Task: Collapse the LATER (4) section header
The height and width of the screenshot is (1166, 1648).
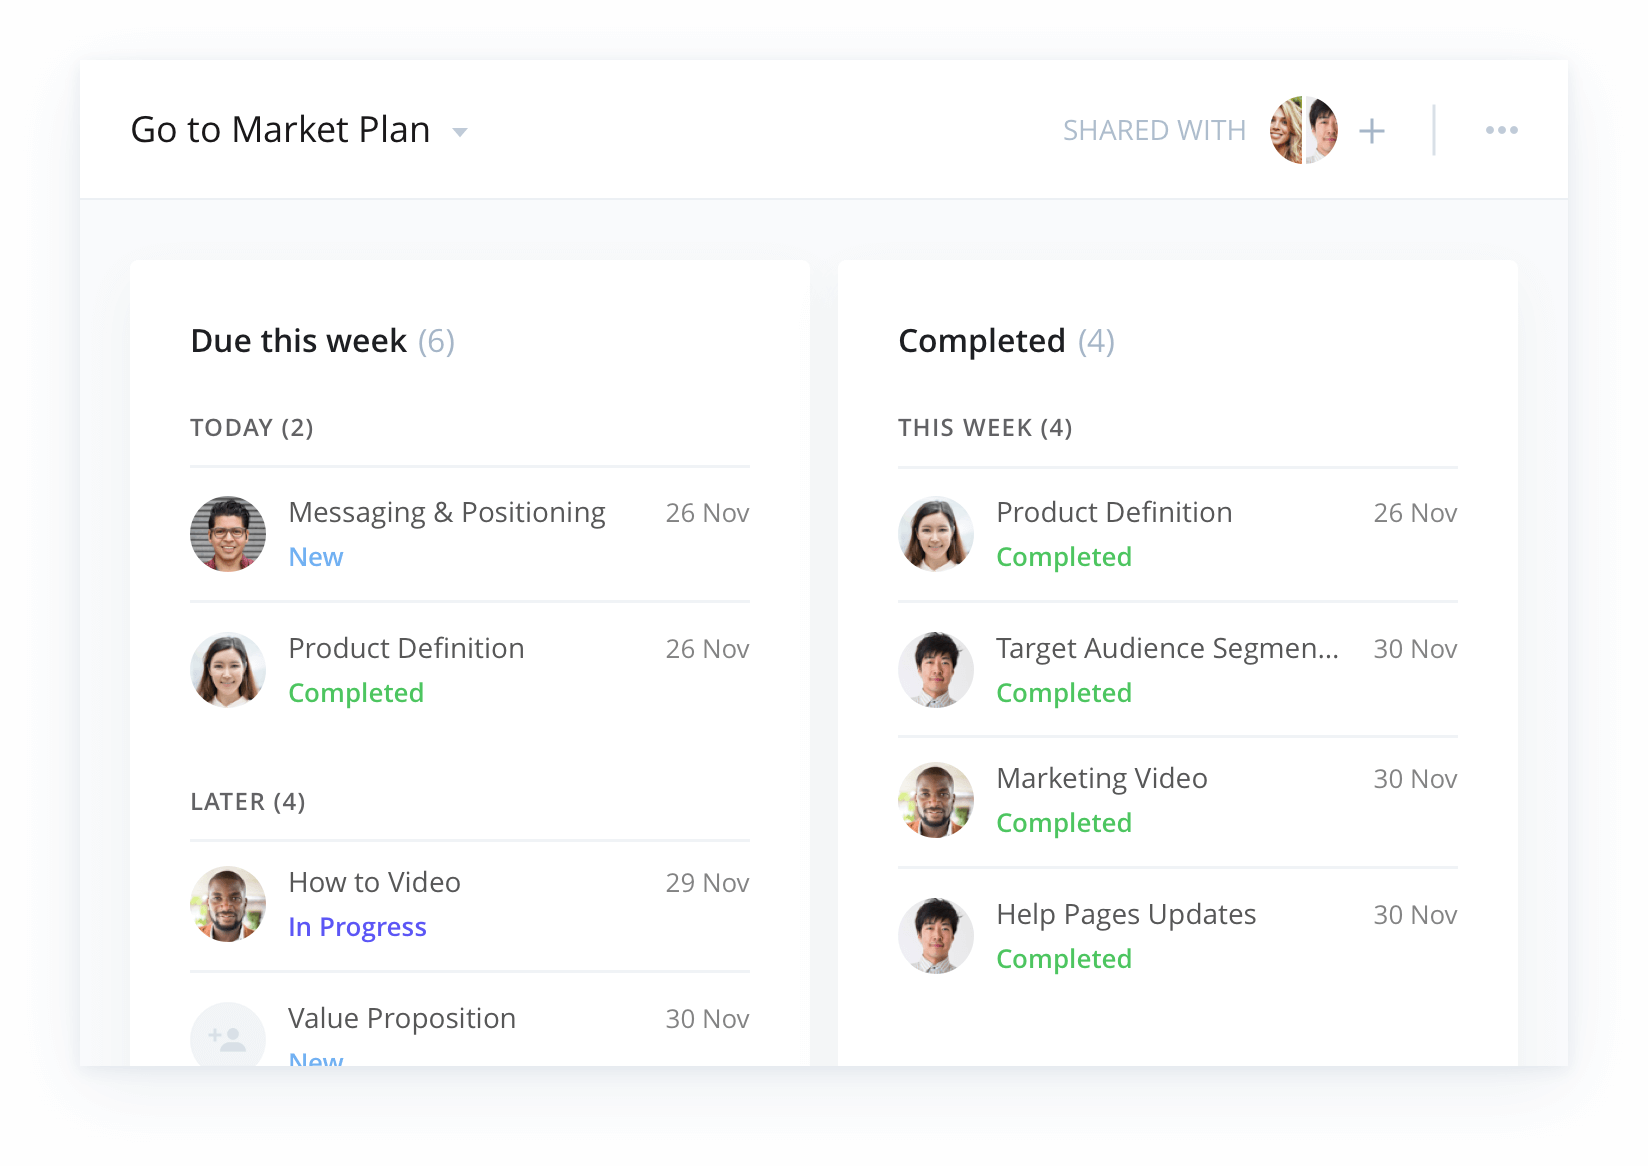Action: 248,802
